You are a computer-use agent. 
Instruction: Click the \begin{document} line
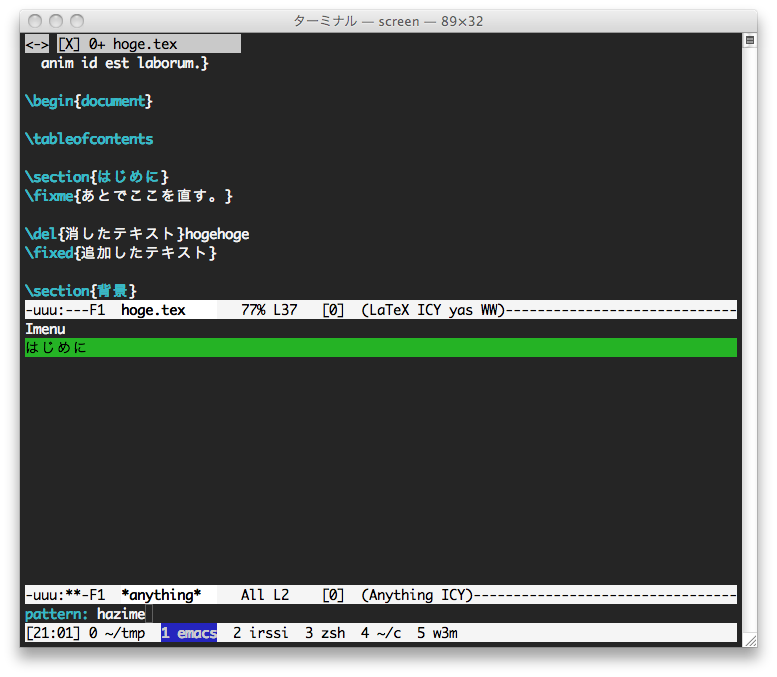[x=89, y=101]
